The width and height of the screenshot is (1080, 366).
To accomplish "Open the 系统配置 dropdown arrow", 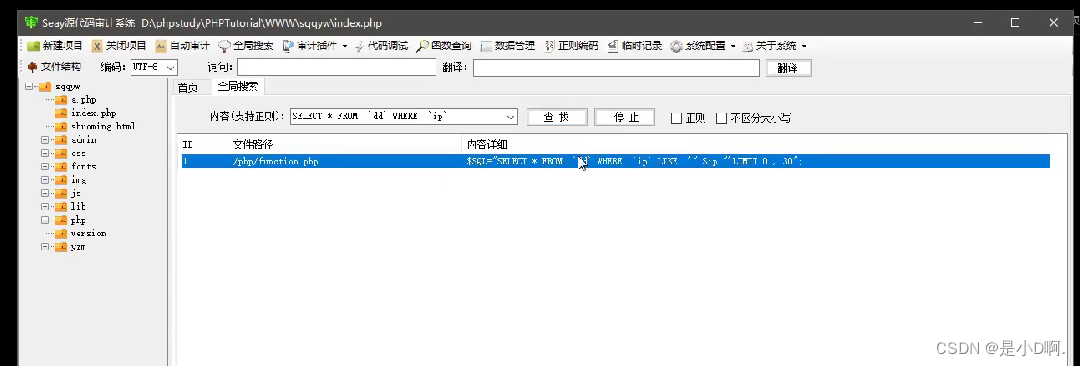I will point(733,46).
